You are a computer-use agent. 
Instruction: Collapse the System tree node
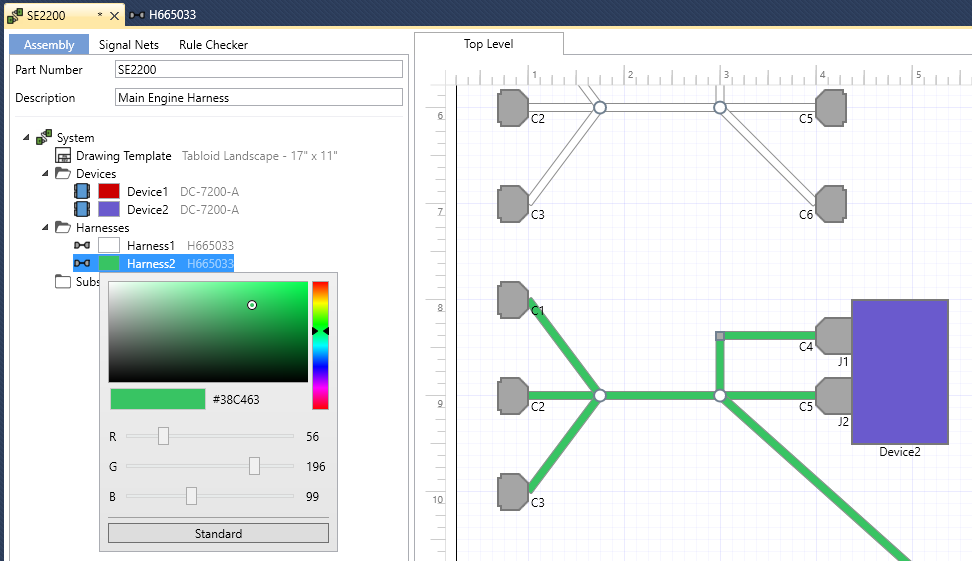pyautogui.click(x=26, y=138)
